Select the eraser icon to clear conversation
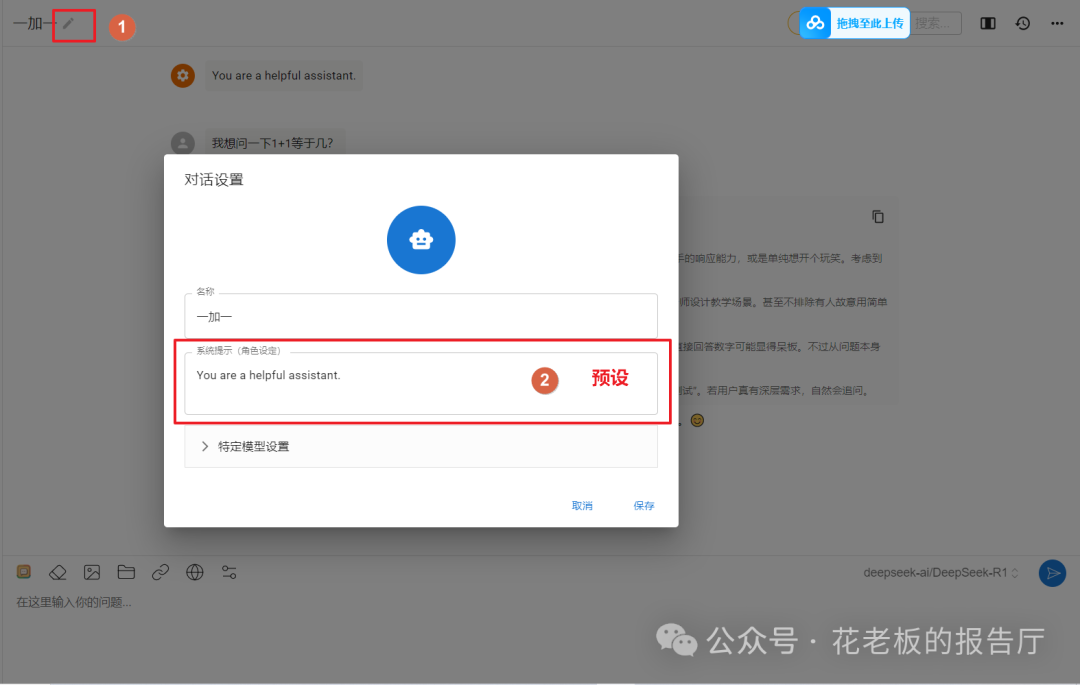The height and width of the screenshot is (685, 1080). [x=57, y=572]
